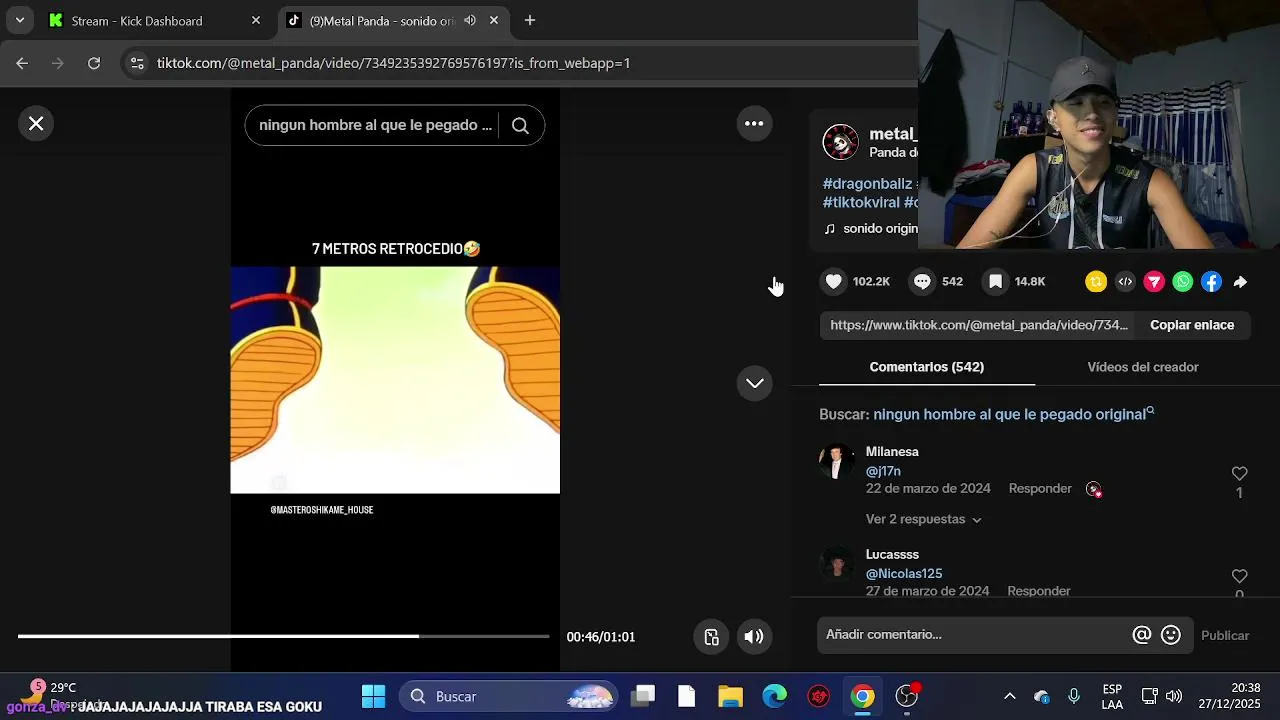
Task: Open the @Nicolas125 mention link
Action: click(904, 574)
